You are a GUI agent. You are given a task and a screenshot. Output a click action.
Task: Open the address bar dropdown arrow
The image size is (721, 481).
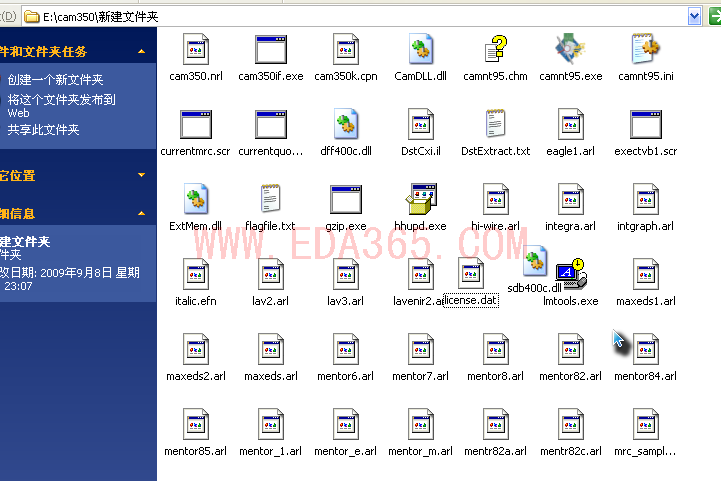694,17
